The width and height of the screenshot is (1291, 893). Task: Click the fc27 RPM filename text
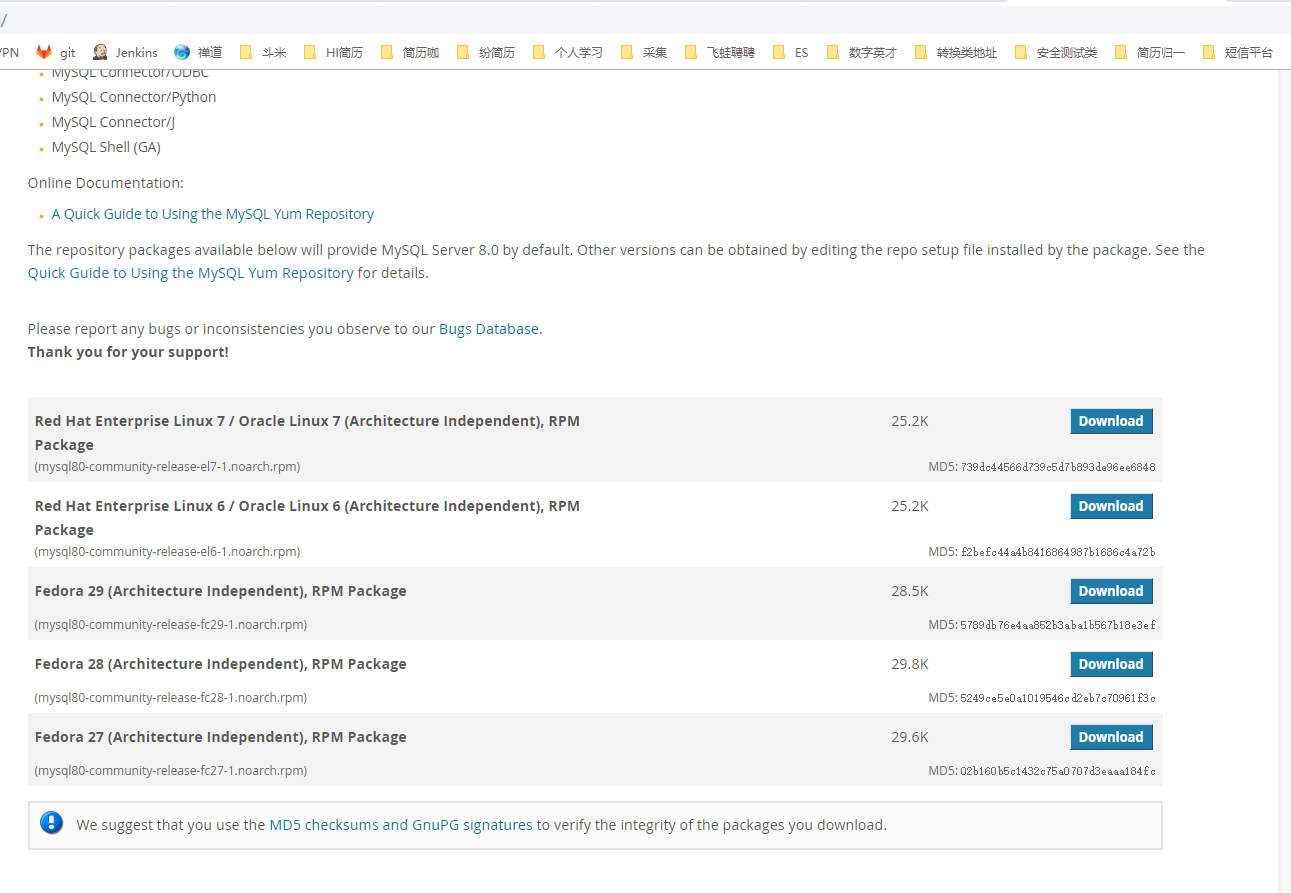[171, 771]
